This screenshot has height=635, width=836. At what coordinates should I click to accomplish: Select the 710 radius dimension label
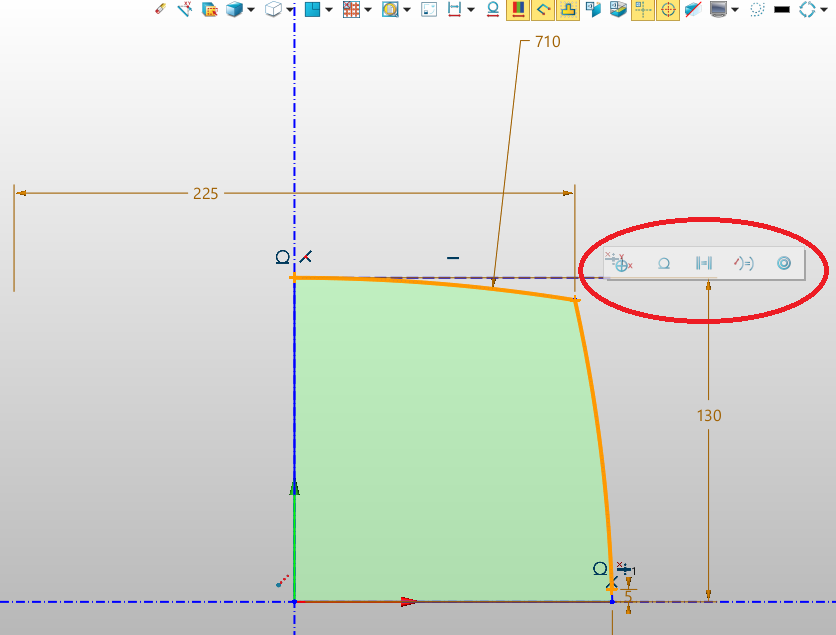(548, 42)
